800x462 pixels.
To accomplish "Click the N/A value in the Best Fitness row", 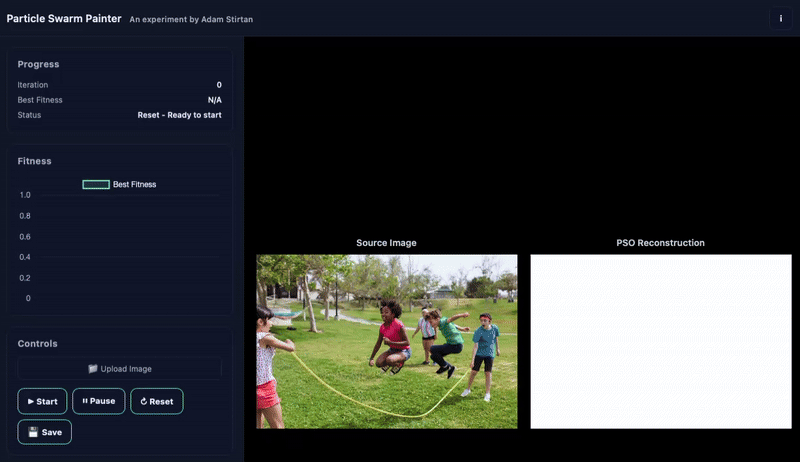I will pos(214,100).
